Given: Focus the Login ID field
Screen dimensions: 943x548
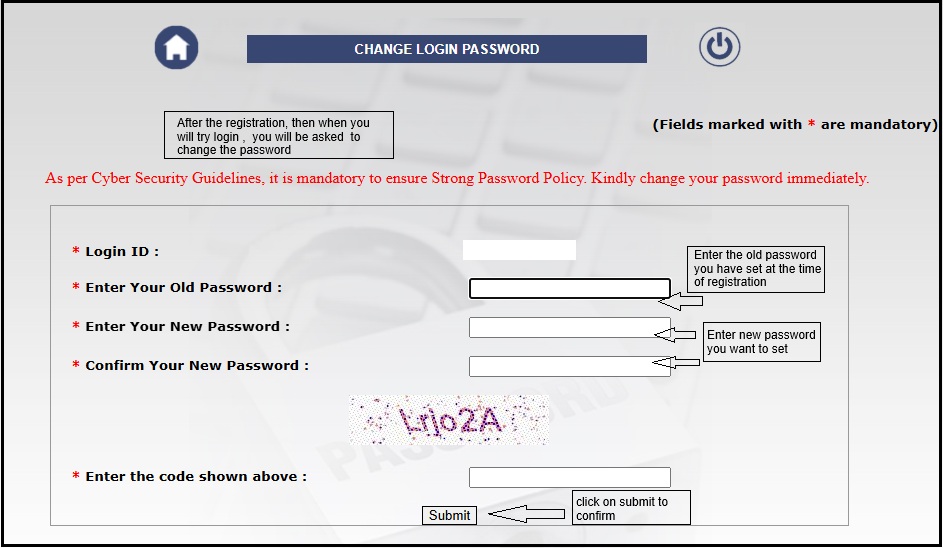Looking at the screenshot, I should pos(519,250).
